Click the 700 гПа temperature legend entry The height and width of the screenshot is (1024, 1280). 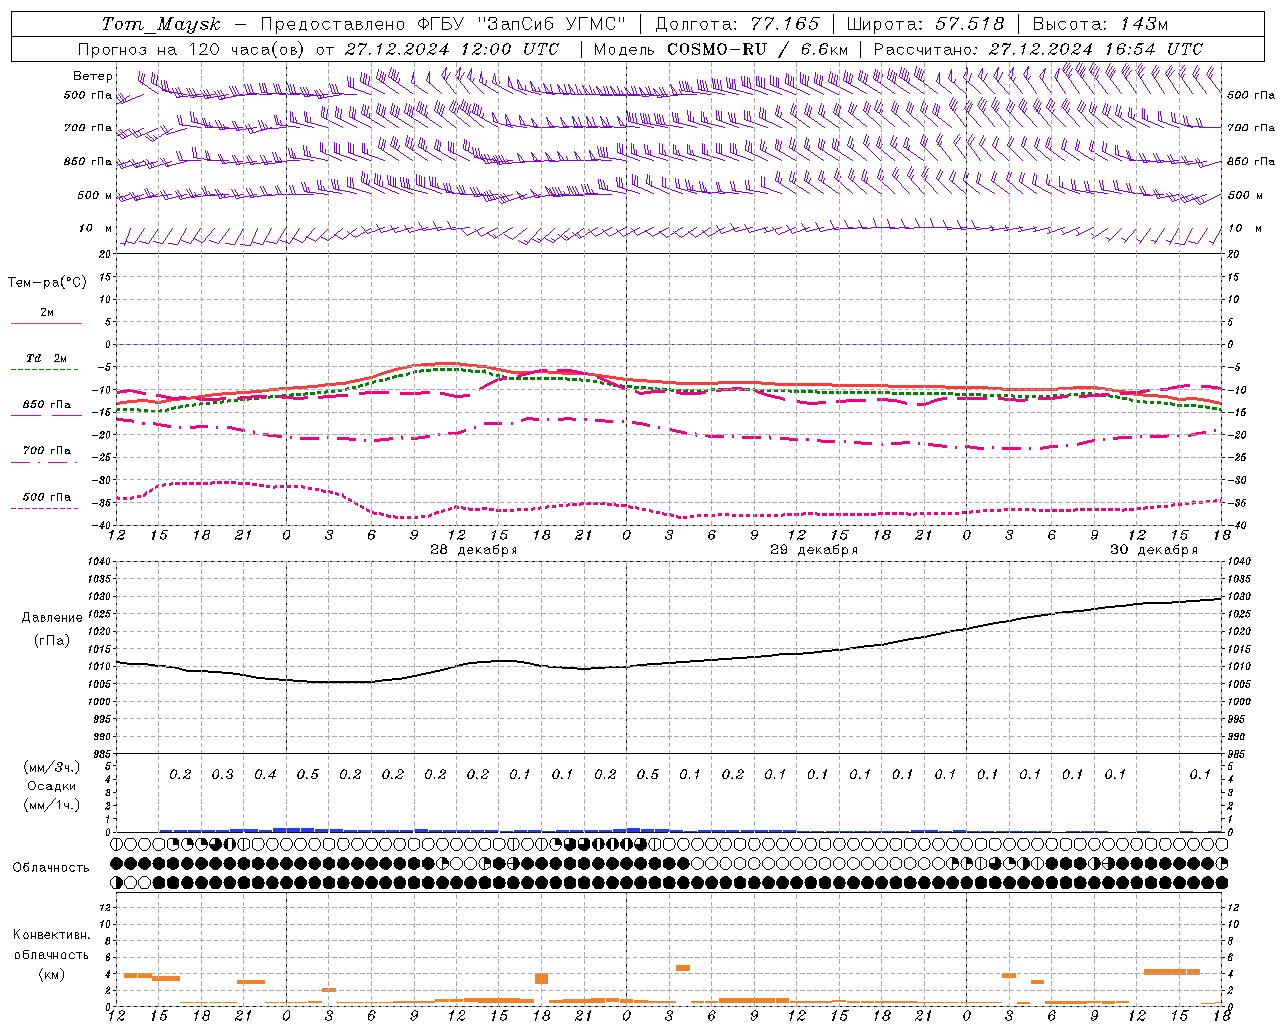[x=47, y=450]
